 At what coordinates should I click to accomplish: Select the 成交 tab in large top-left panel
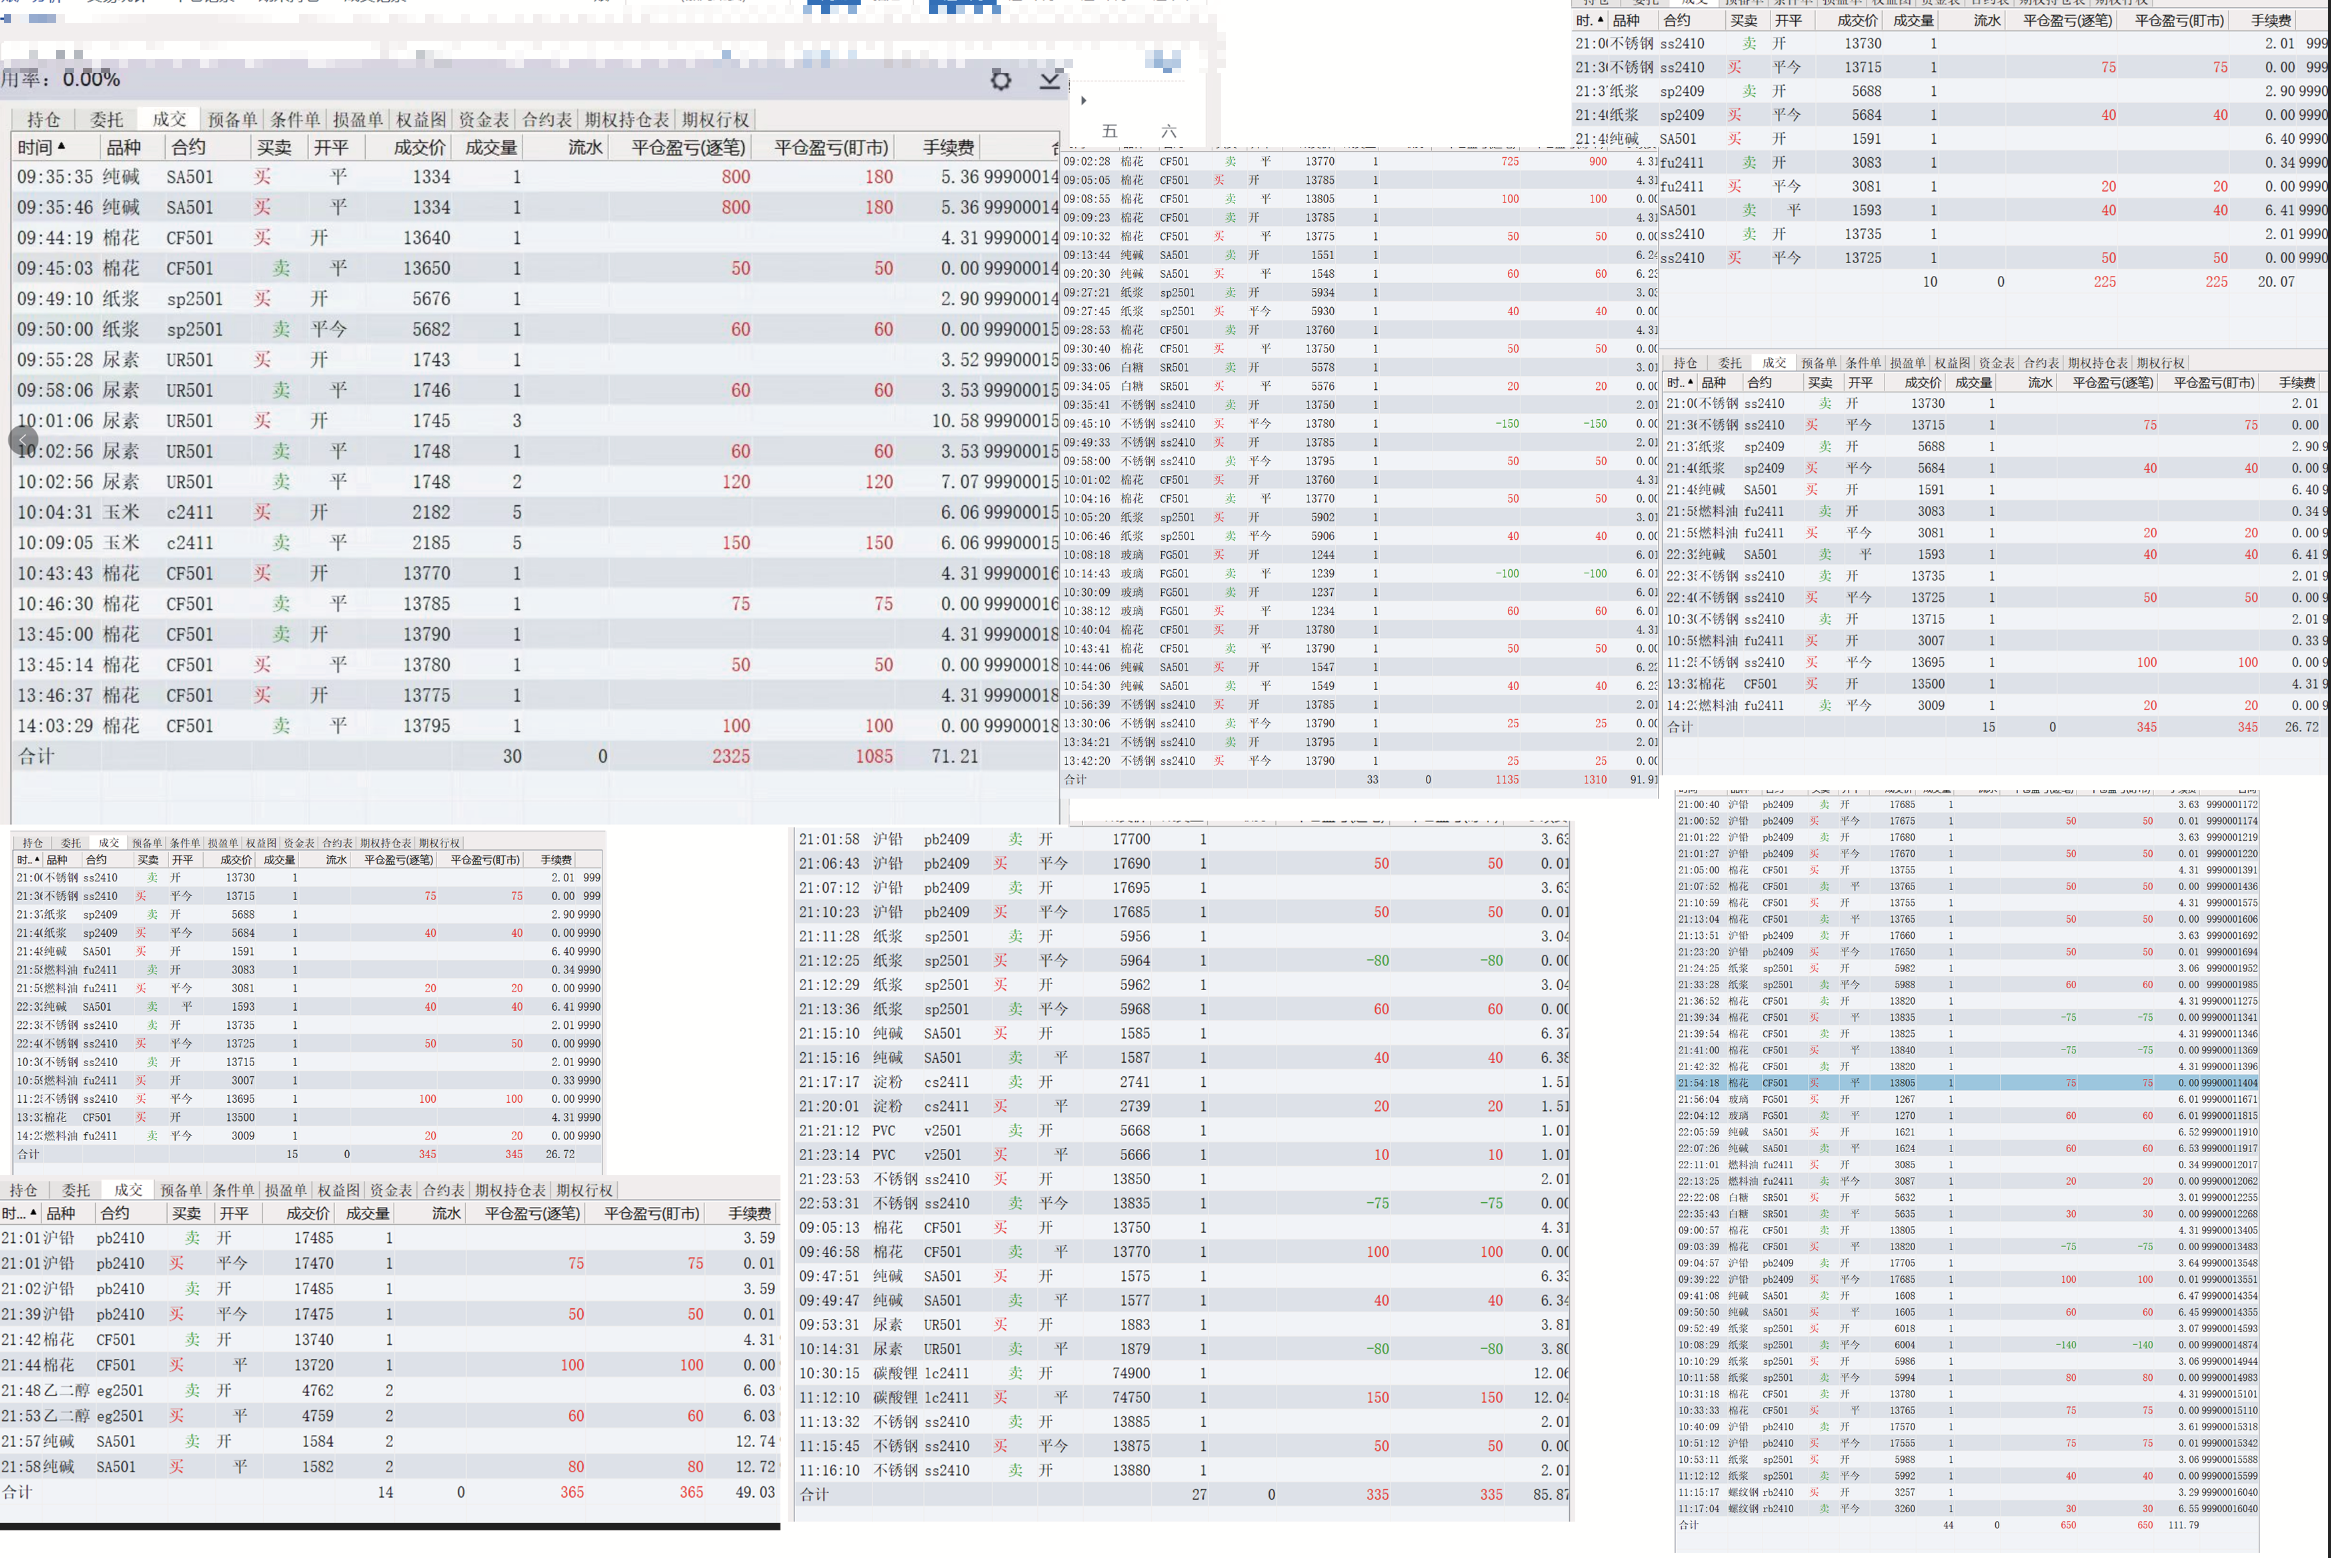169,119
